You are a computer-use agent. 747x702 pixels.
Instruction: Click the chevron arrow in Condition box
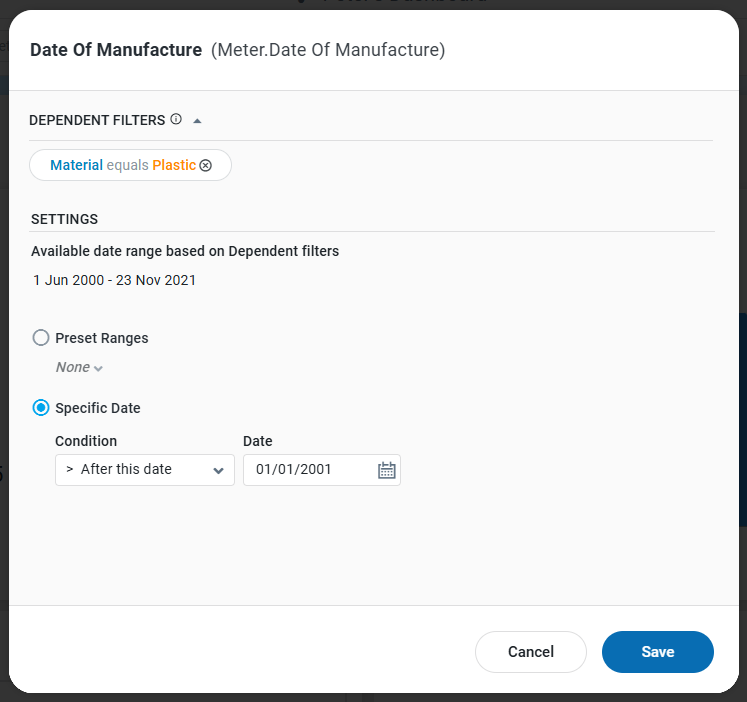click(x=218, y=471)
